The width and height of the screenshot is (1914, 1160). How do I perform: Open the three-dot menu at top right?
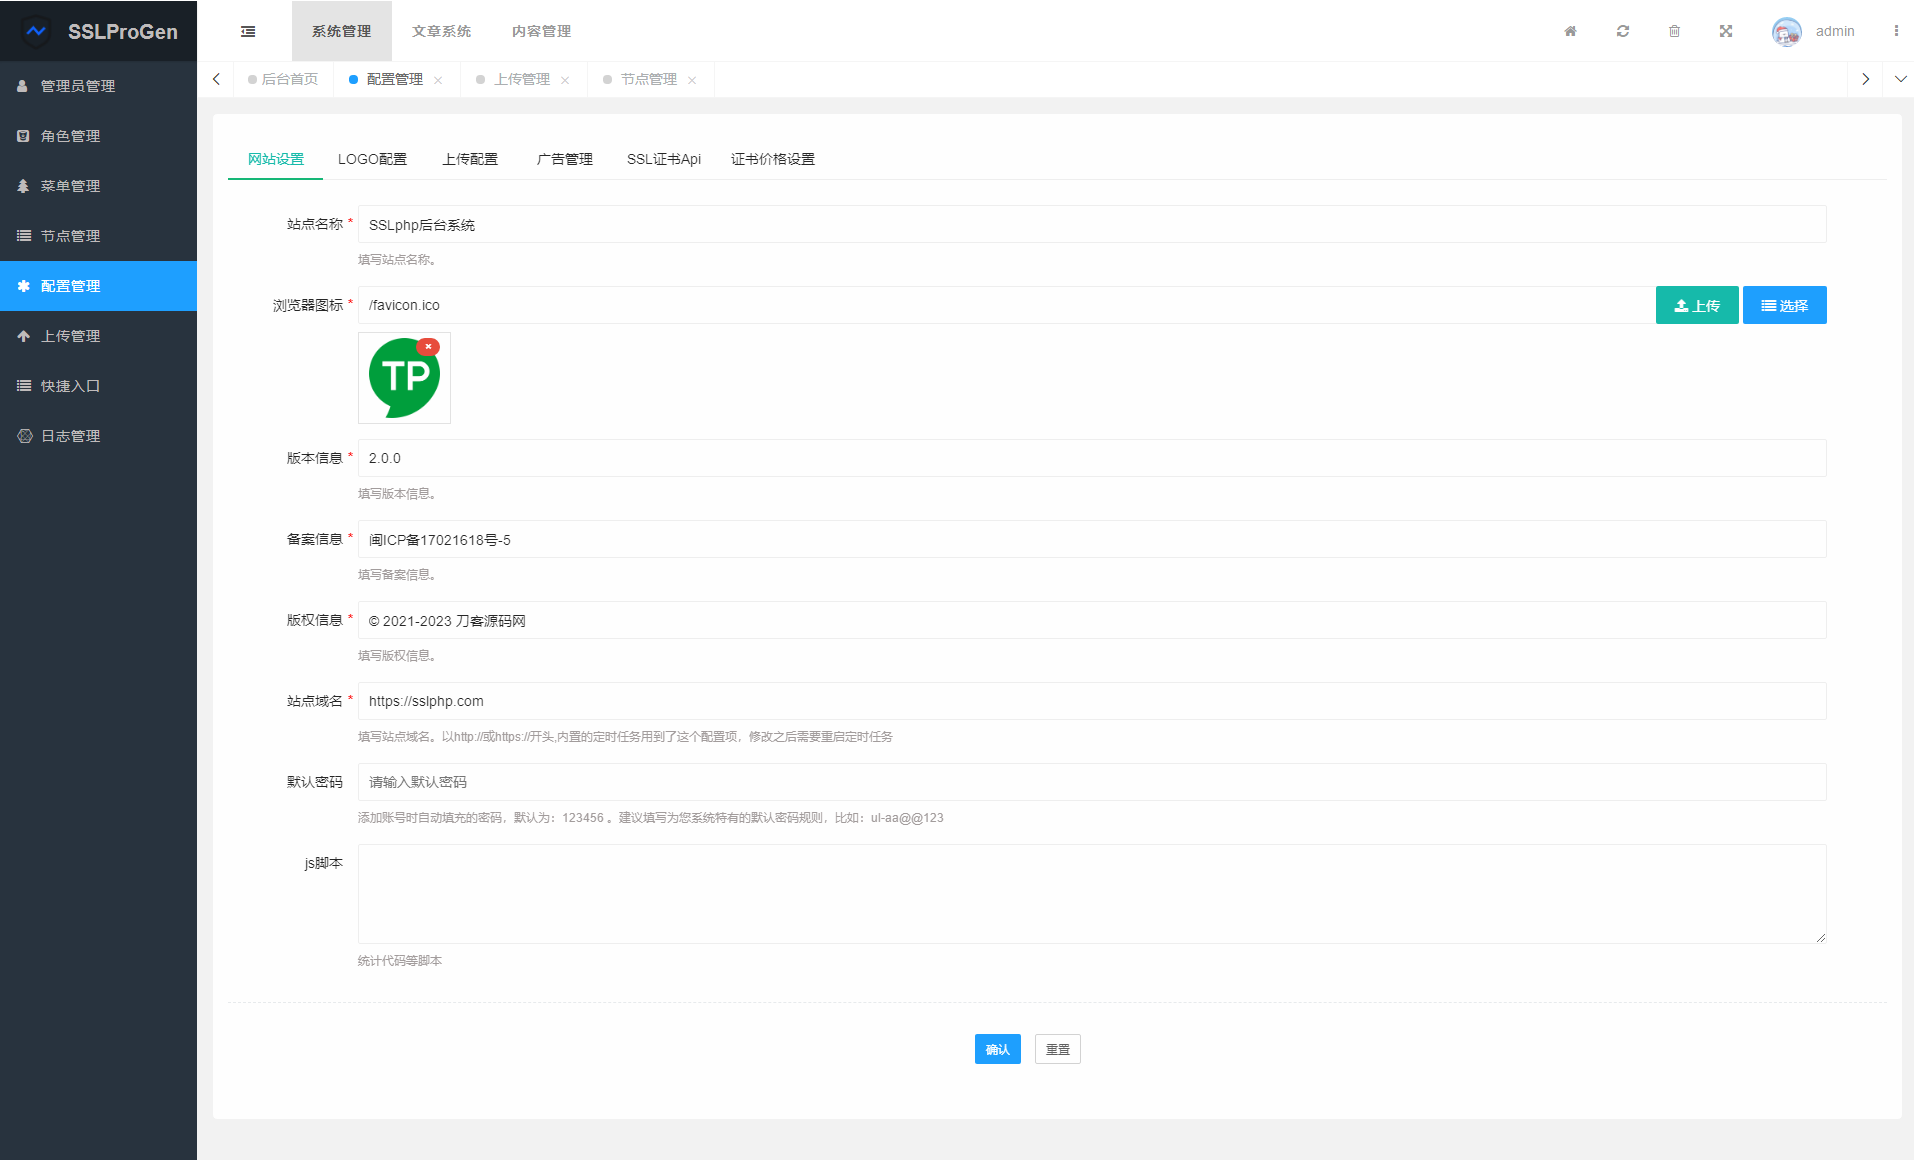pyautogui.click(x=1897, y=31)
